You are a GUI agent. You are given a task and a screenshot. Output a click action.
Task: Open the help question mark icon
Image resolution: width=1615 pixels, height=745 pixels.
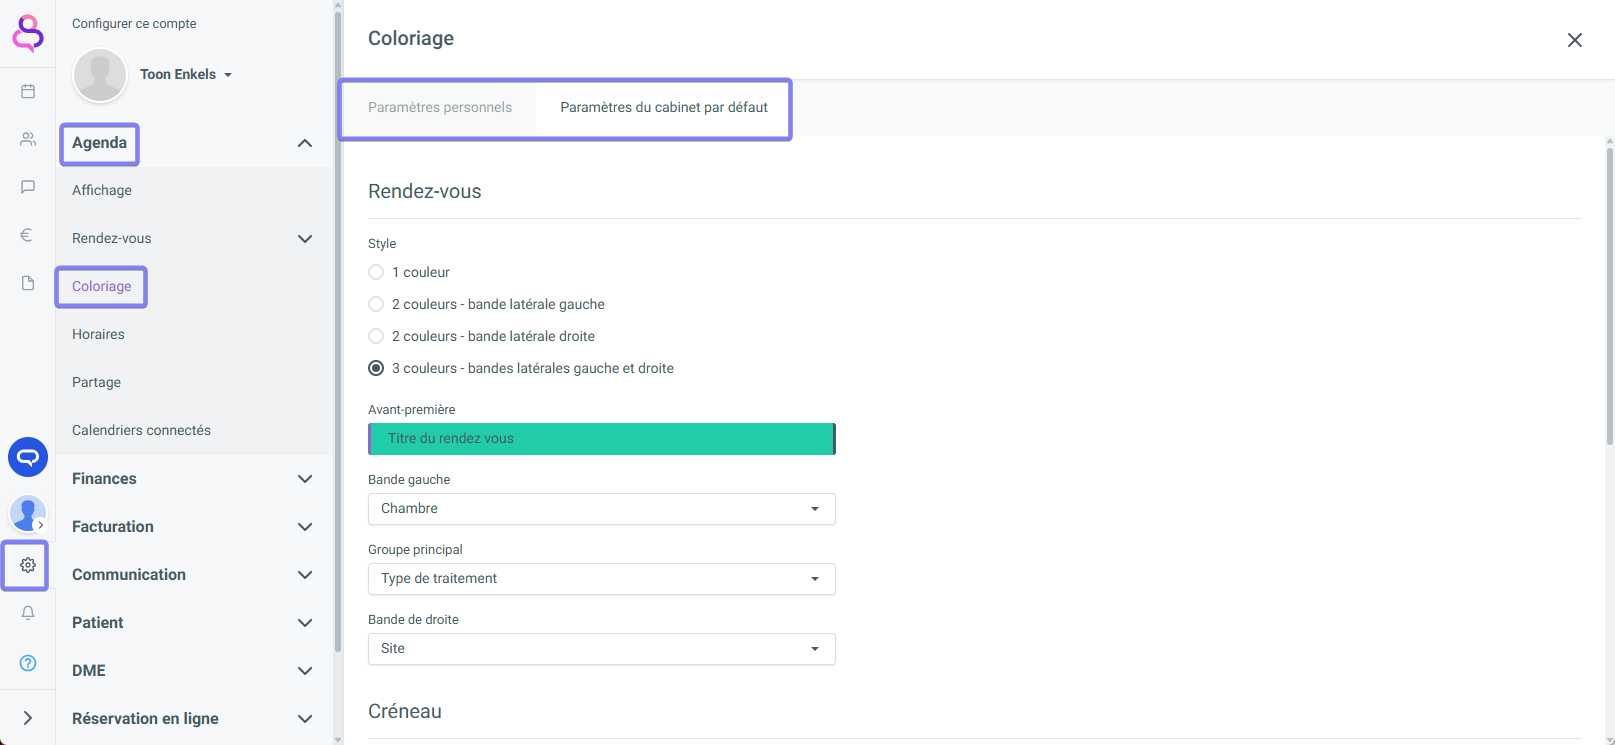(28, 663)
